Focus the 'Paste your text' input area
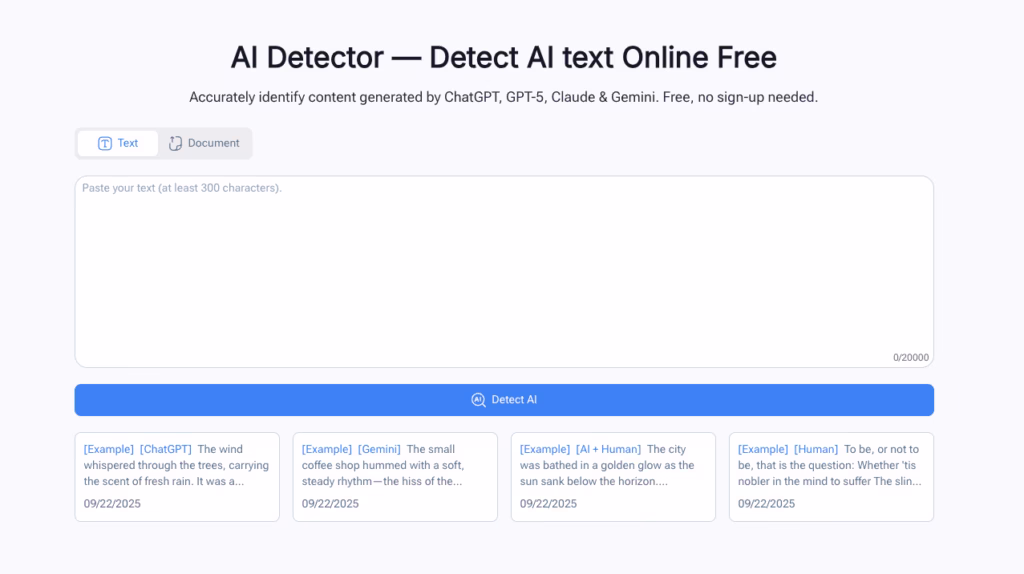 click(504, 270)
